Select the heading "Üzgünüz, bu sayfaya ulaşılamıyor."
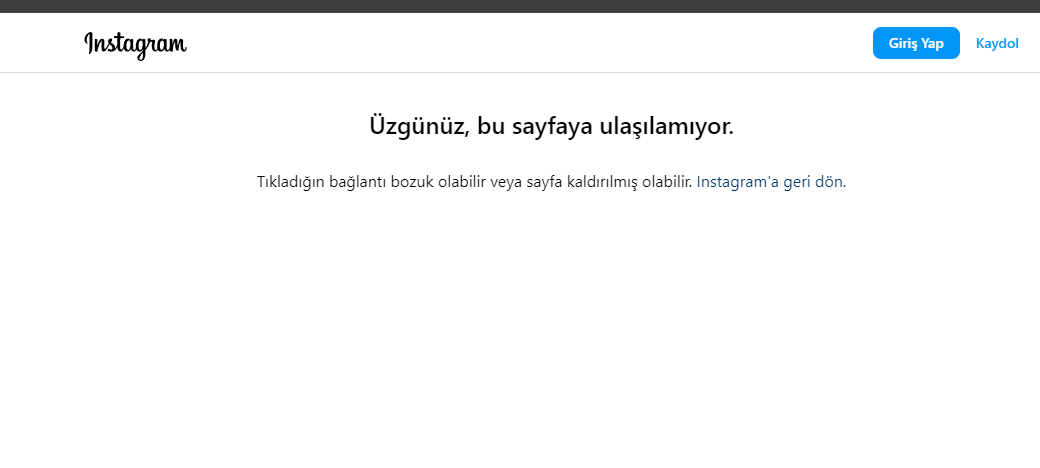This screenshot has width=1040, height=468. click(551, 126)
